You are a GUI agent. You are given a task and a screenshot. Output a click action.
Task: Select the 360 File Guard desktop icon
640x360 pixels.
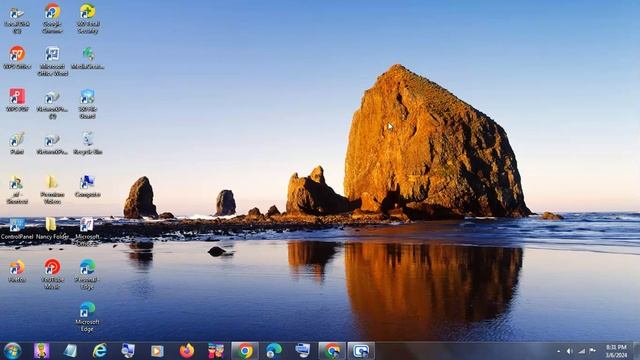click(88, 104)
